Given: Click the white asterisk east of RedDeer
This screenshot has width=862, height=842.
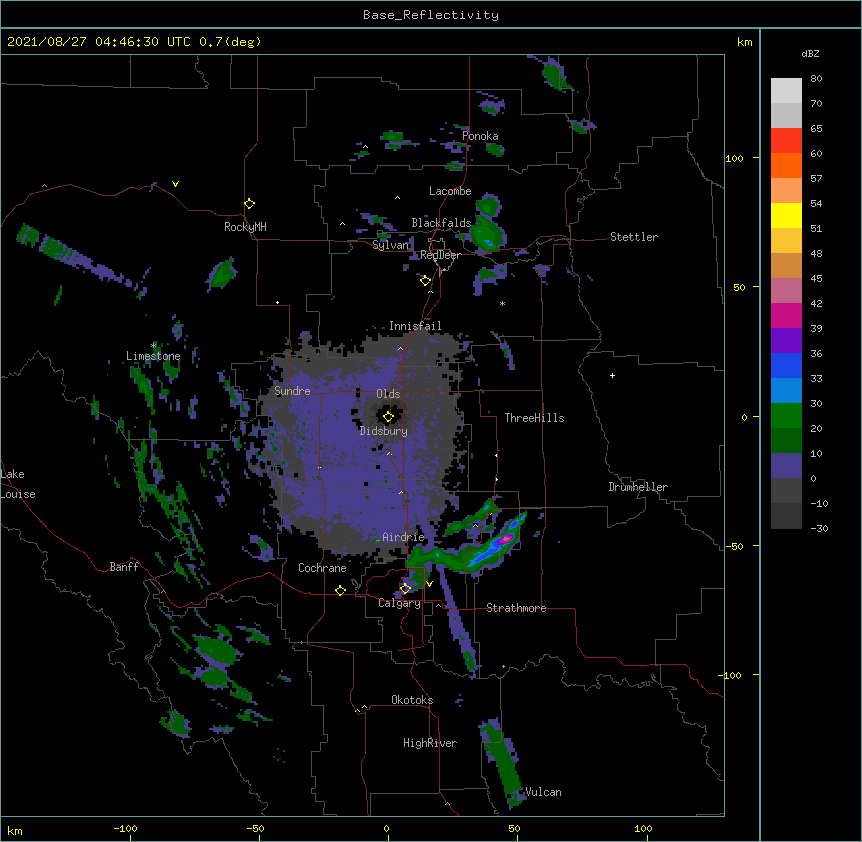Looking at the screenshot, I should (502, 303).
